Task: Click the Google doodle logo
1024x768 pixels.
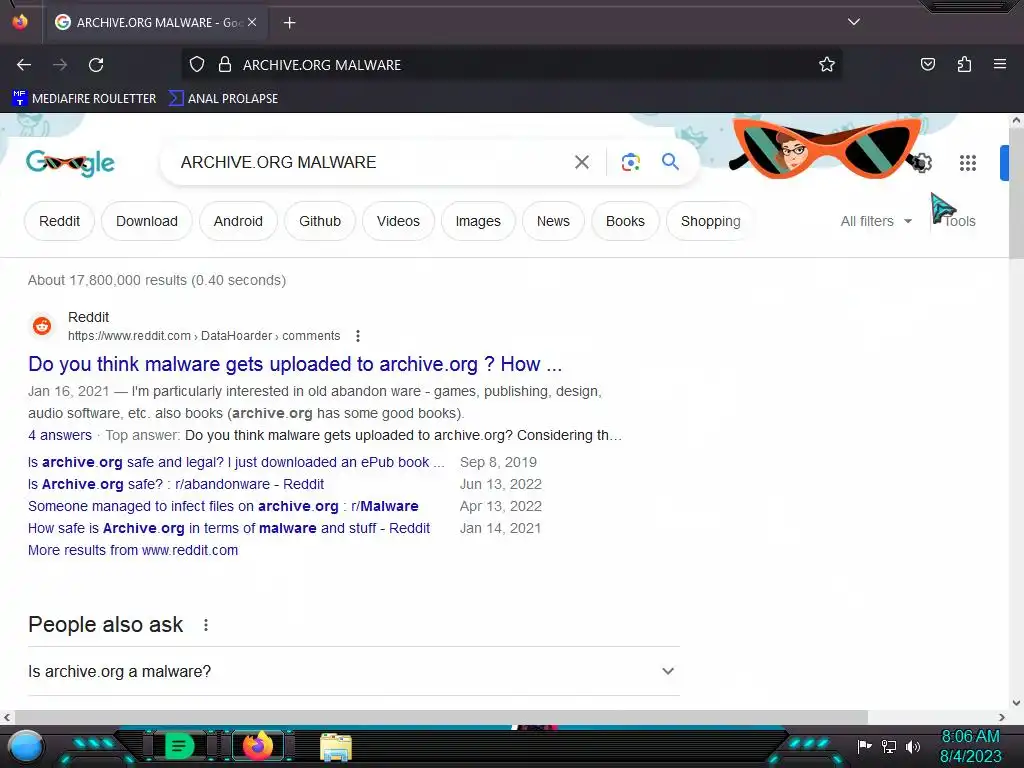Action: [70, 163]
